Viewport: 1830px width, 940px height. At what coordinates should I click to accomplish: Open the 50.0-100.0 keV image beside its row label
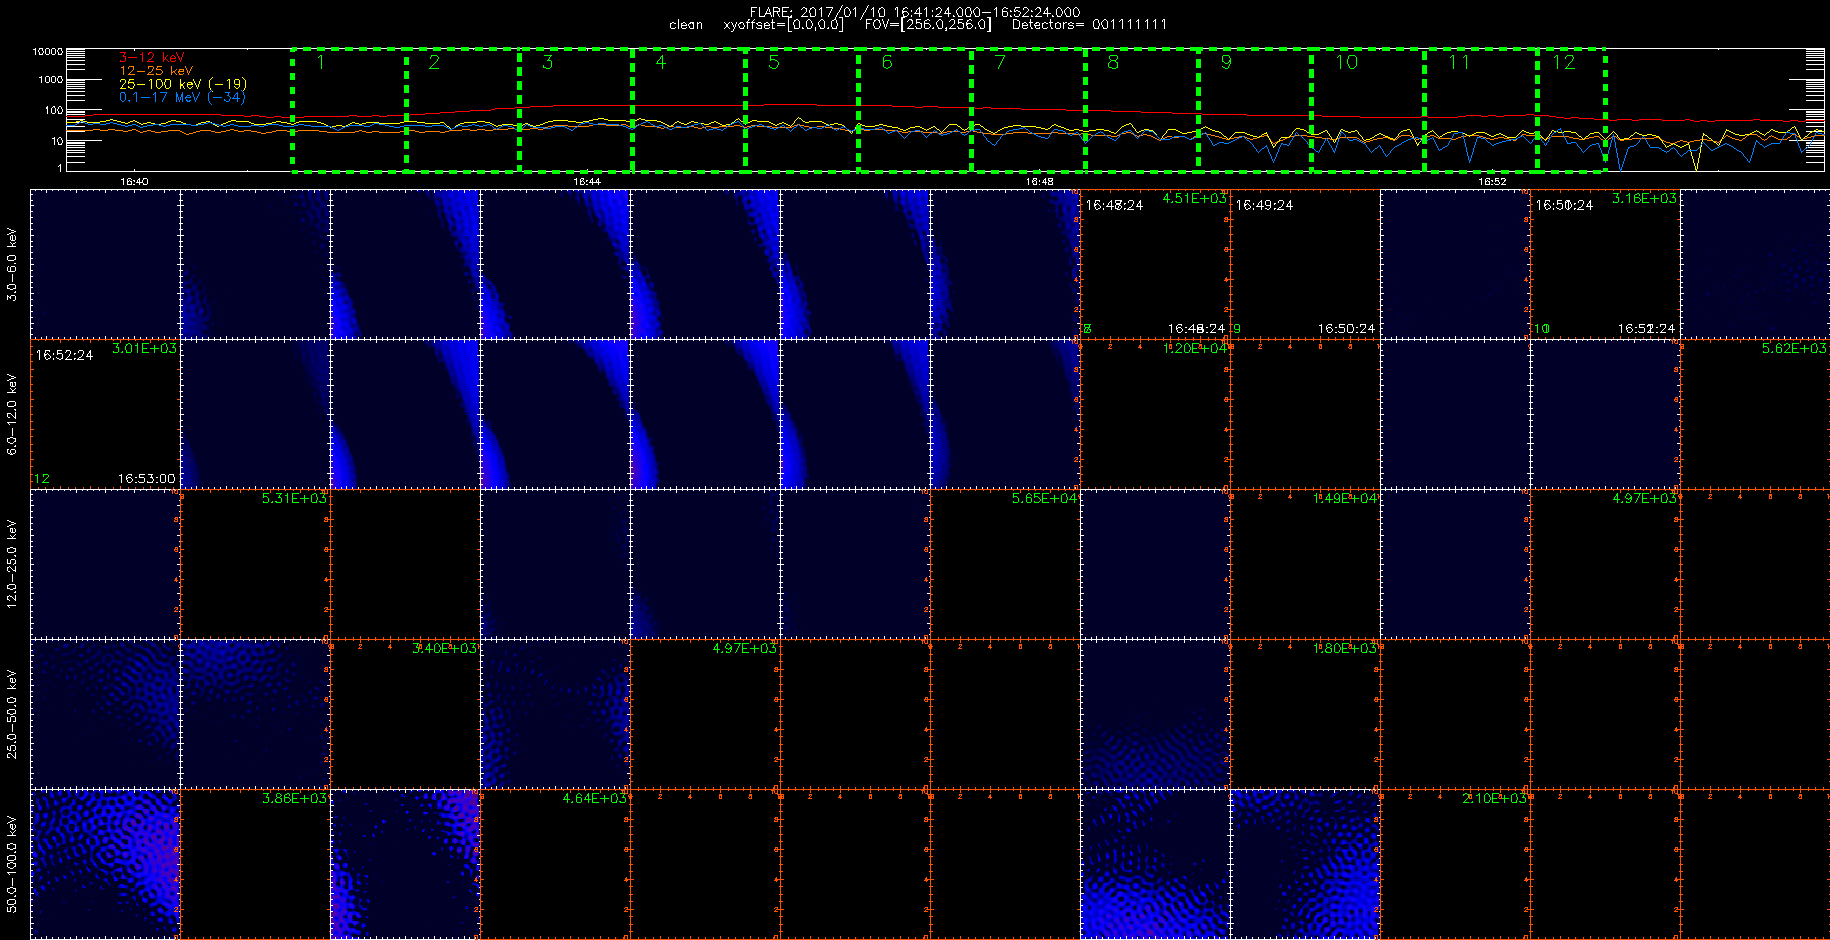[105, 864]
